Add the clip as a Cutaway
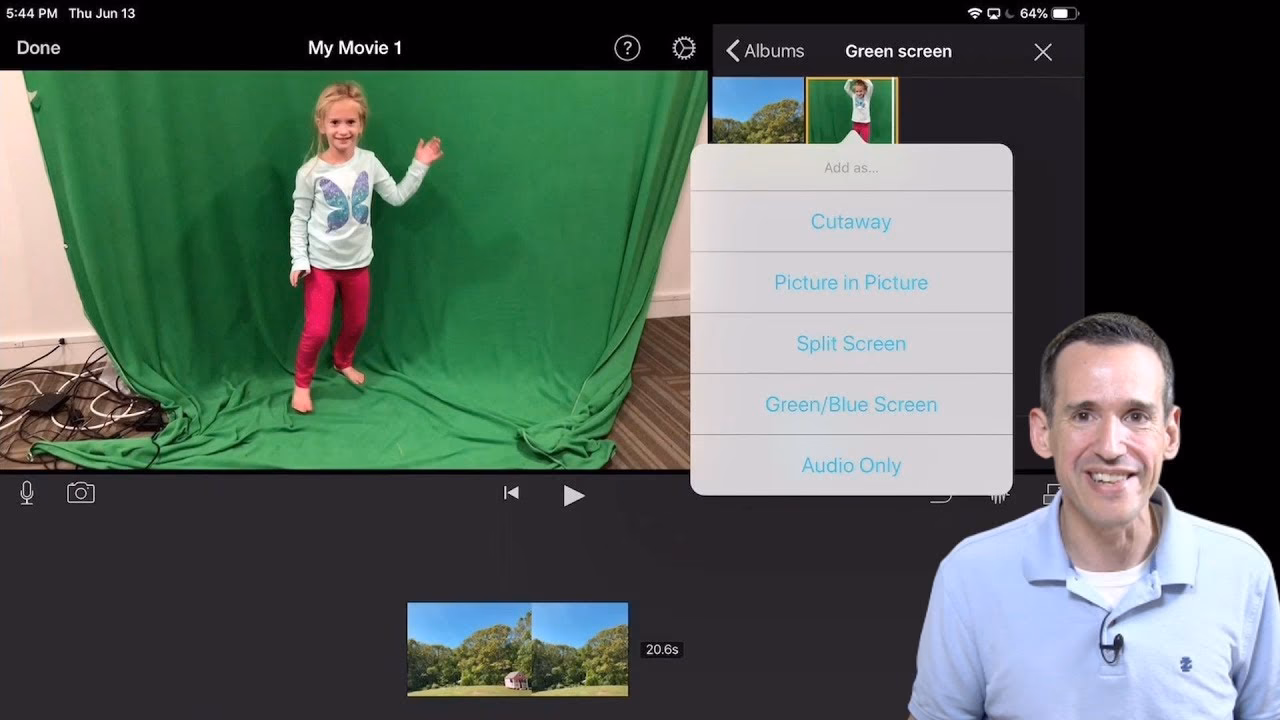 click(x=851, y=221)
